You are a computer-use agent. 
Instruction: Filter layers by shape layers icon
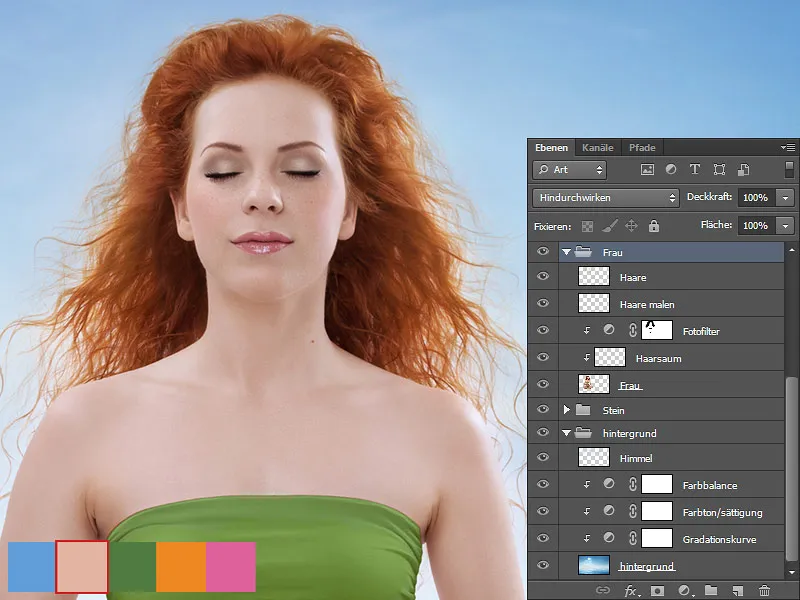pyautogui.click(x=719, y=170)
